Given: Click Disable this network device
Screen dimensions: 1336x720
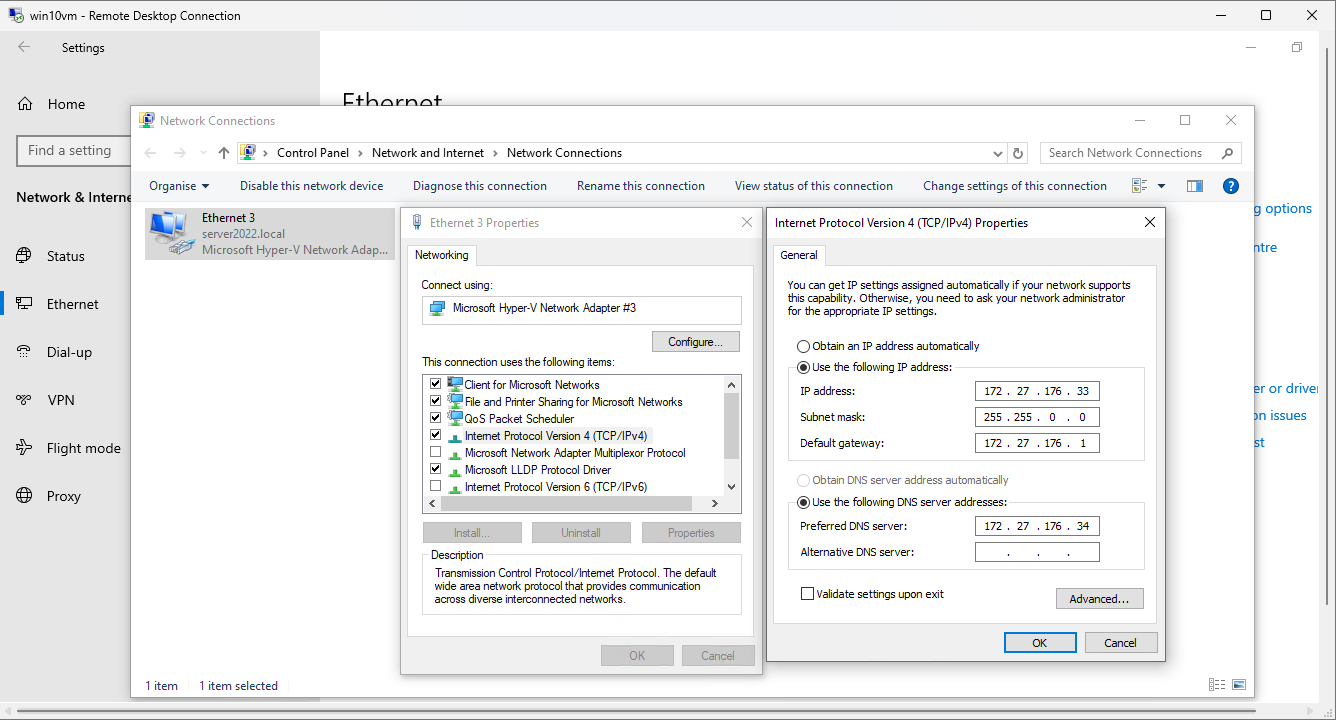Looking at the screenshot, I should 311,186.
